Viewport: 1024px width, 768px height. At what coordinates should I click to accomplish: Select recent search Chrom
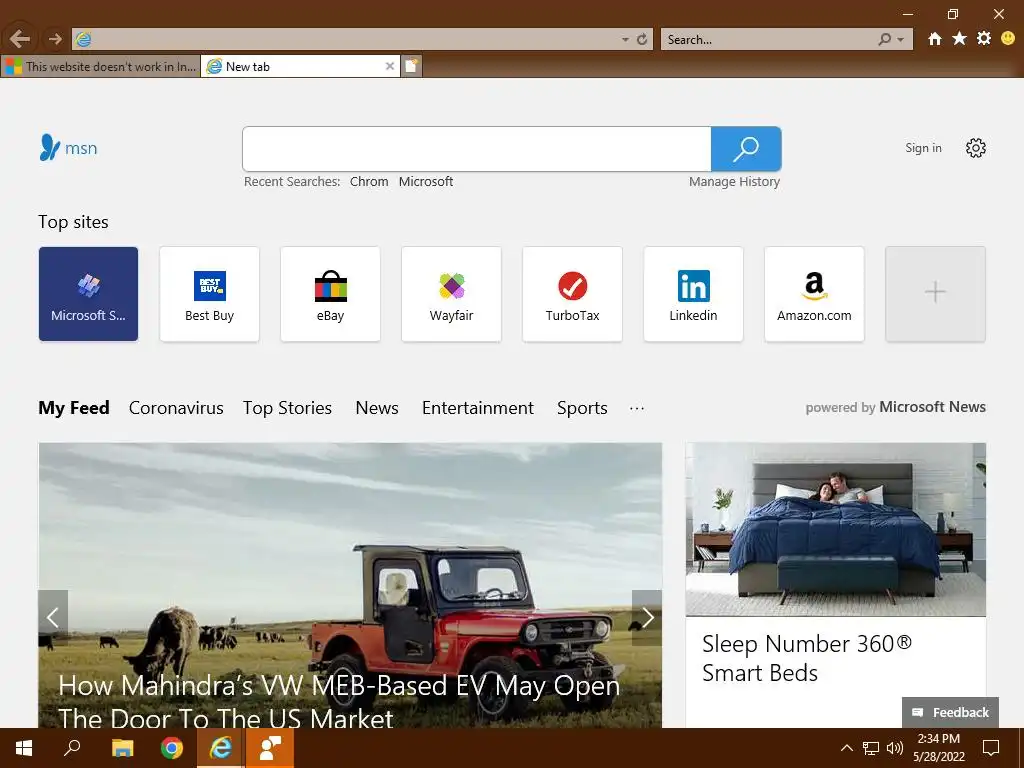[x=369, y=182]
